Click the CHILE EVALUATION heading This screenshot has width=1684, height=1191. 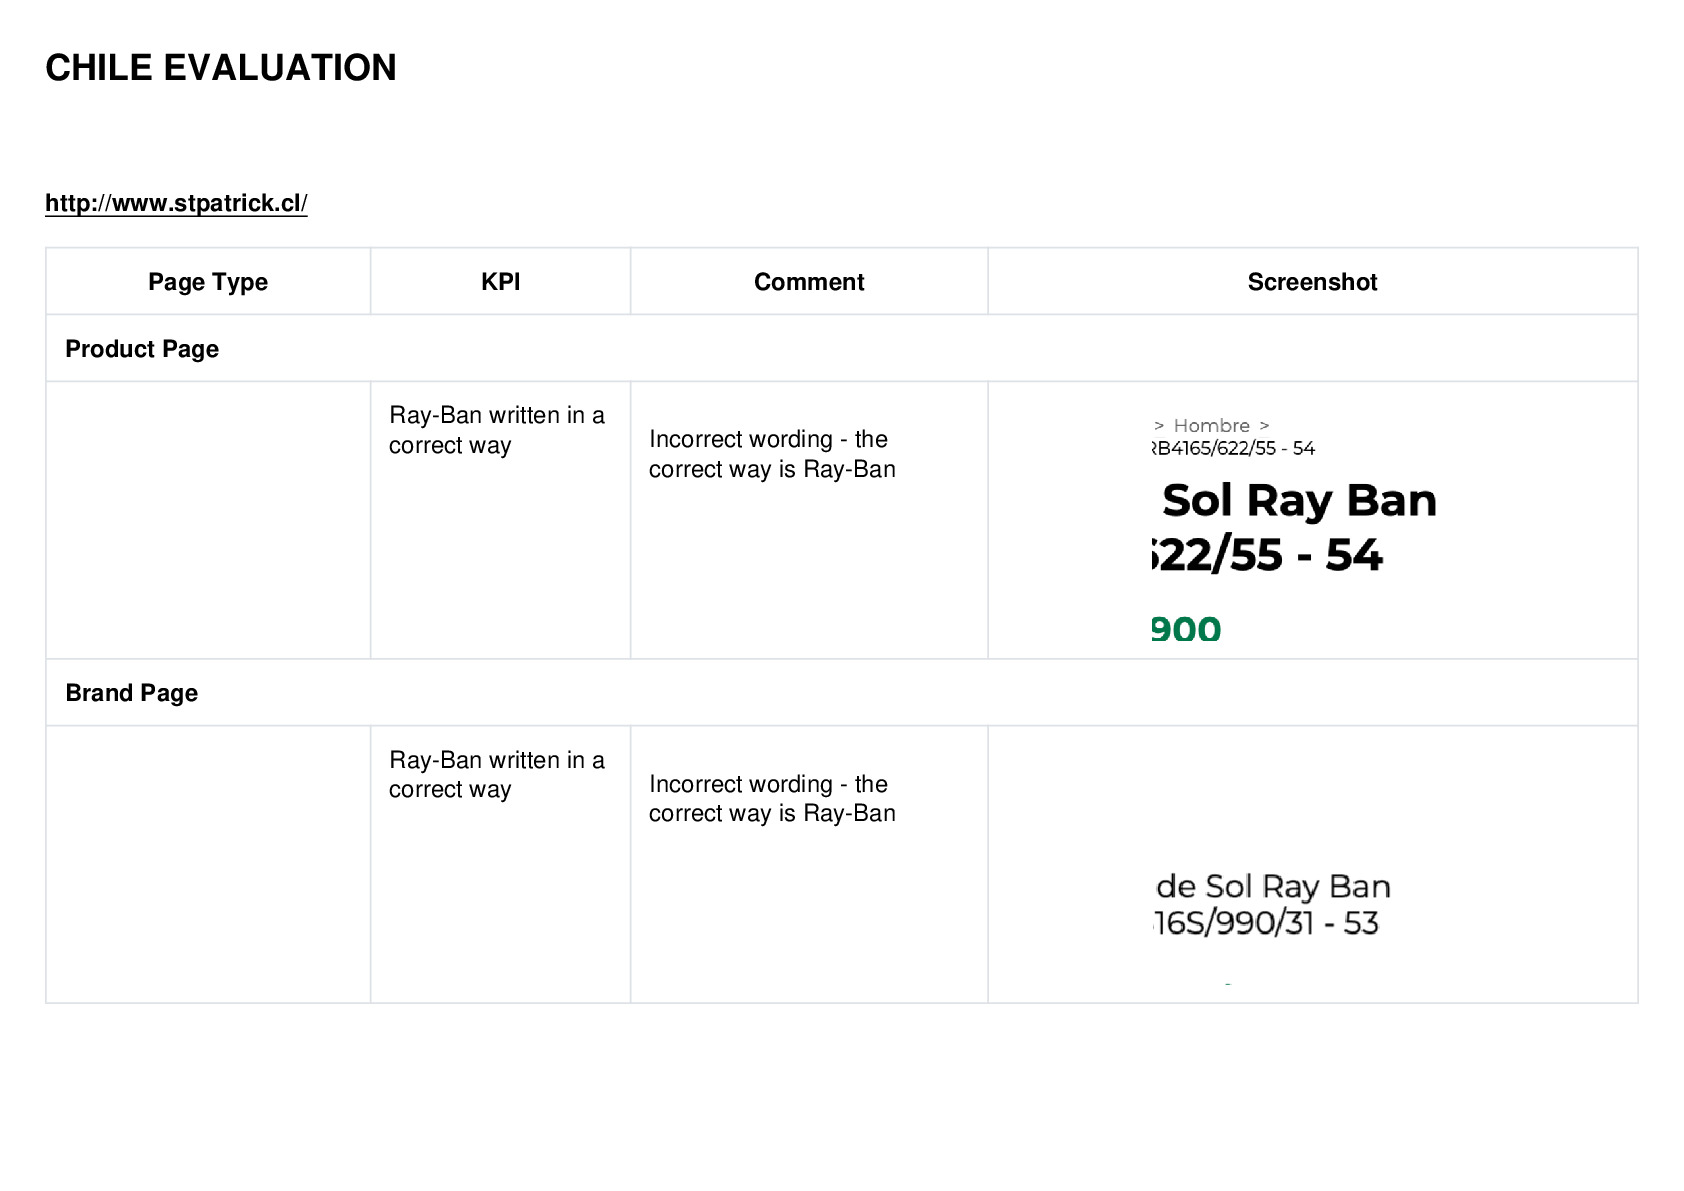click(221, 68)
